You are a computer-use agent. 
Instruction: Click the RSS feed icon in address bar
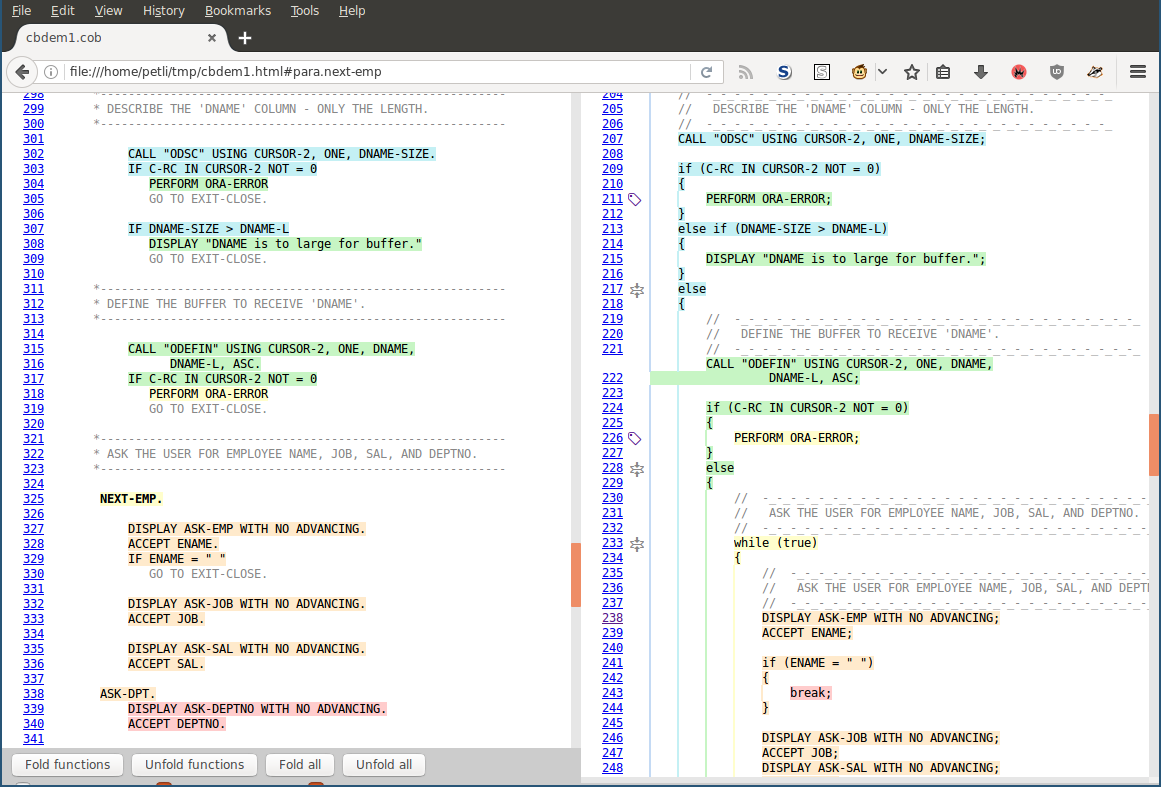click(745, 72)
